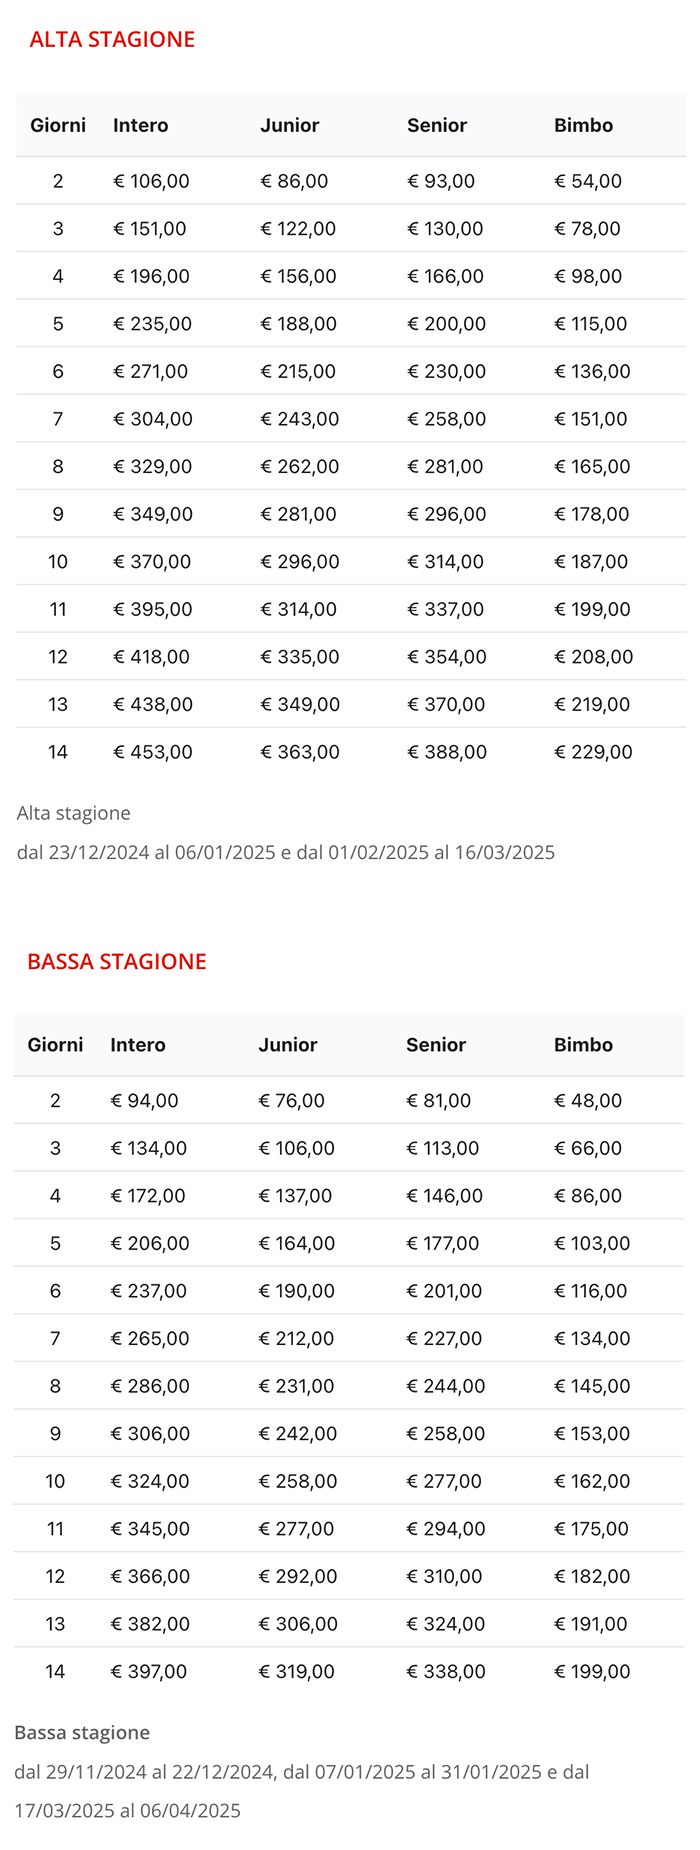
Task: Click the ALTA STAGIONE heading
Action: pyautogui.click(x=112, y=39)
